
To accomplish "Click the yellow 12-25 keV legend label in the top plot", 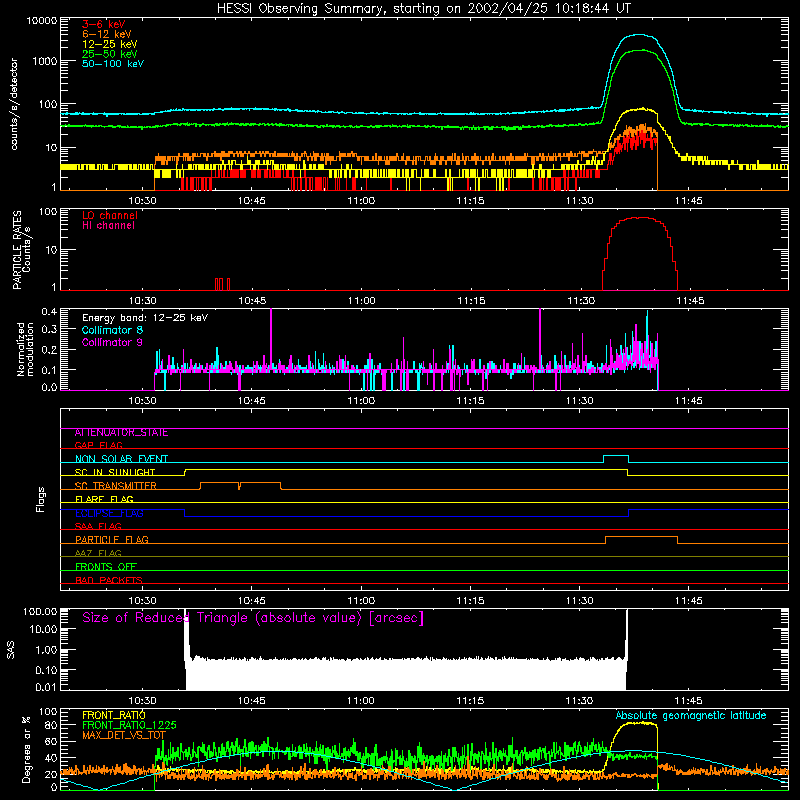I will point(110,44).
